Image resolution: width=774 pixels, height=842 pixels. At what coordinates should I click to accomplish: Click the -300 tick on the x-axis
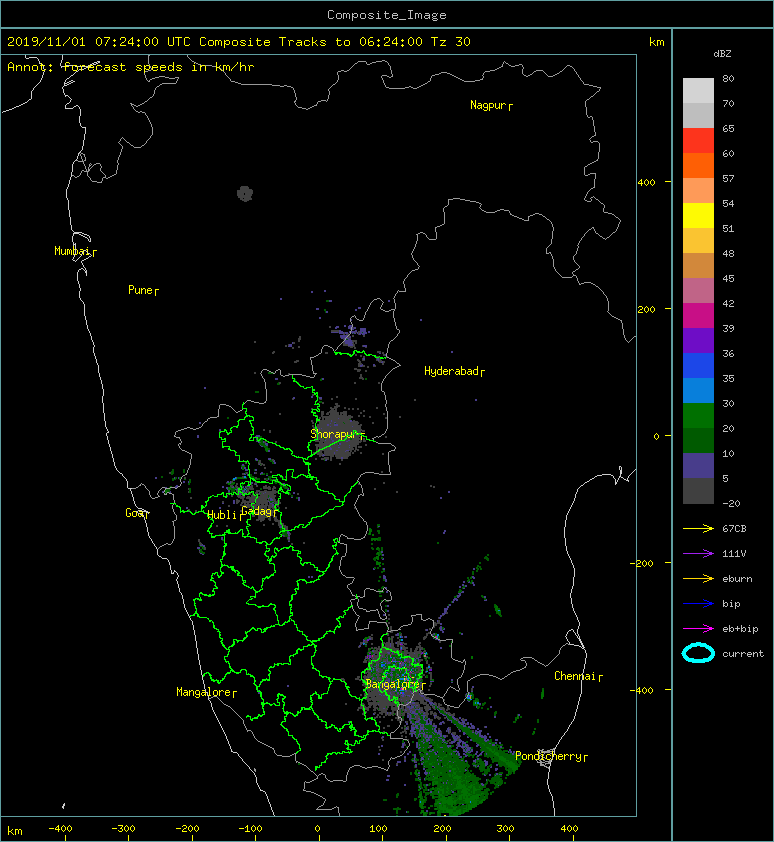click(x=124, y=829)
